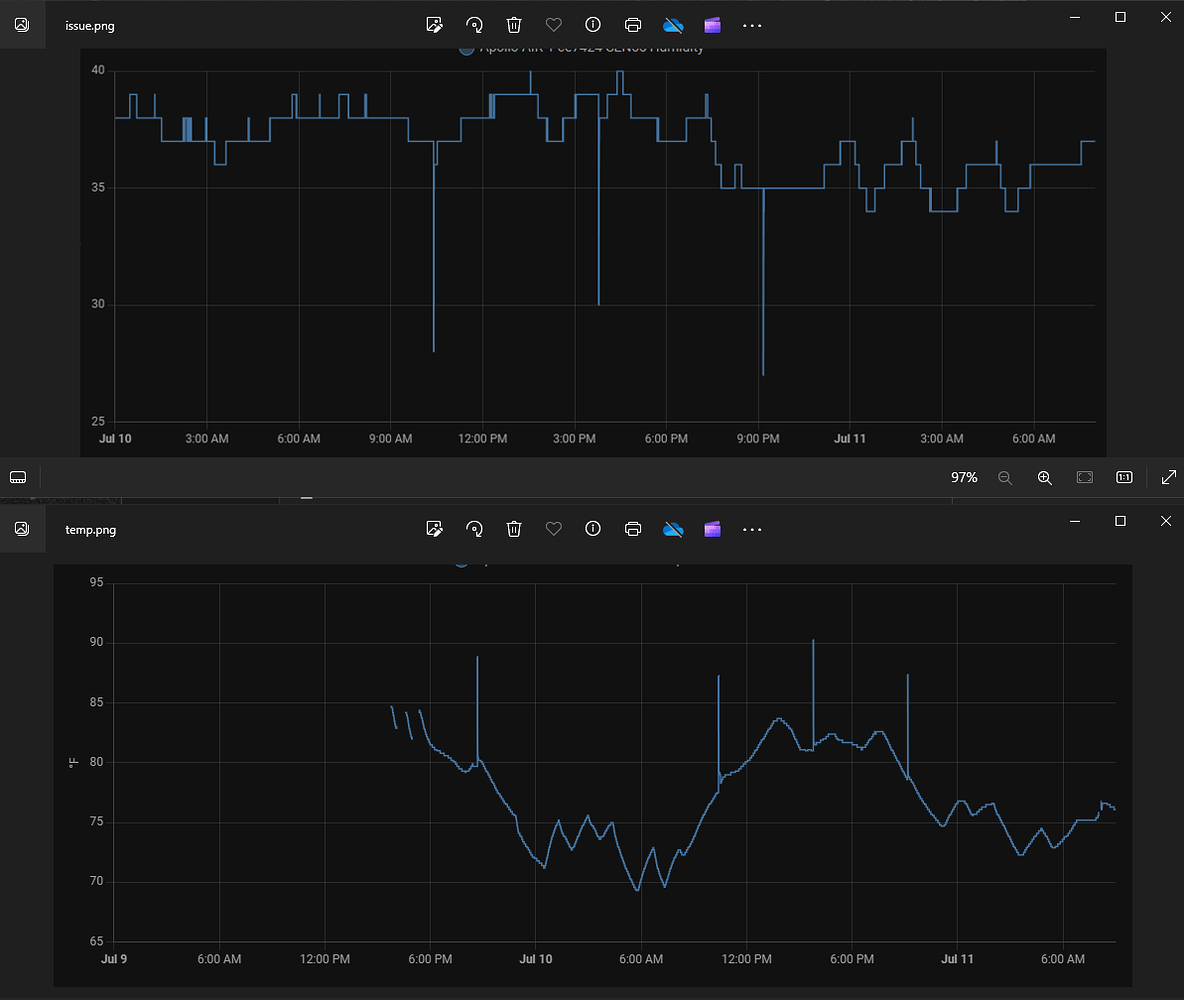This screenshot has width=1184, height=1000.
Task: Toggle the filmstrip at the bottom left
Action: coord(18,477)
